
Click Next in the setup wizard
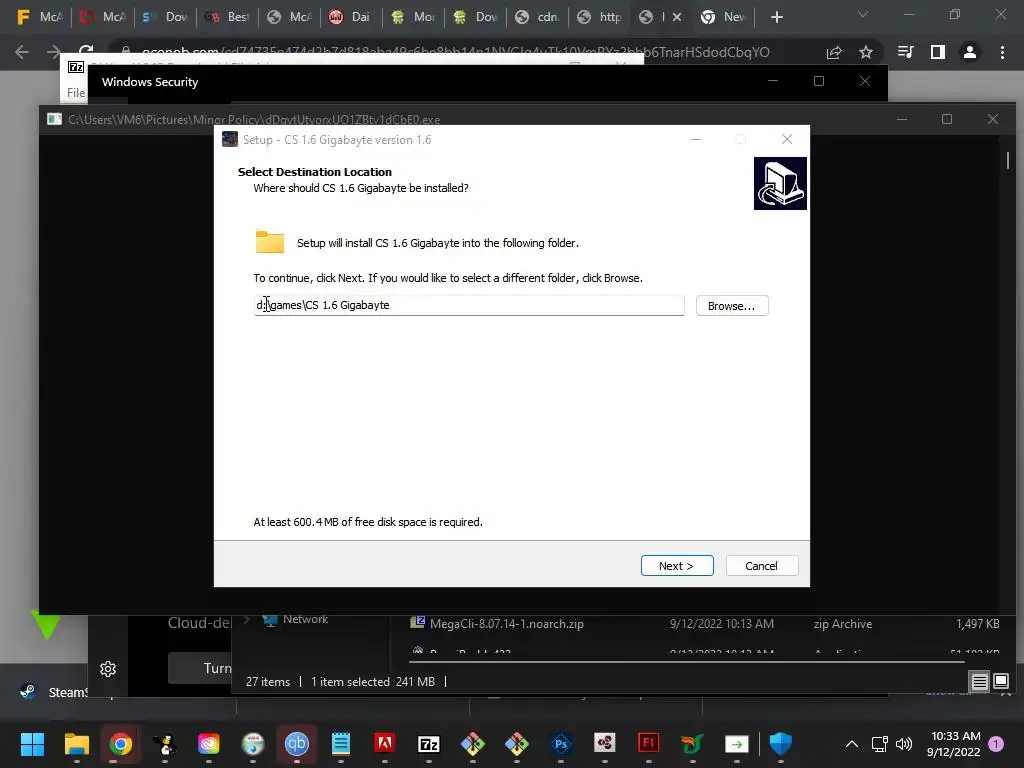click(677, 566)
